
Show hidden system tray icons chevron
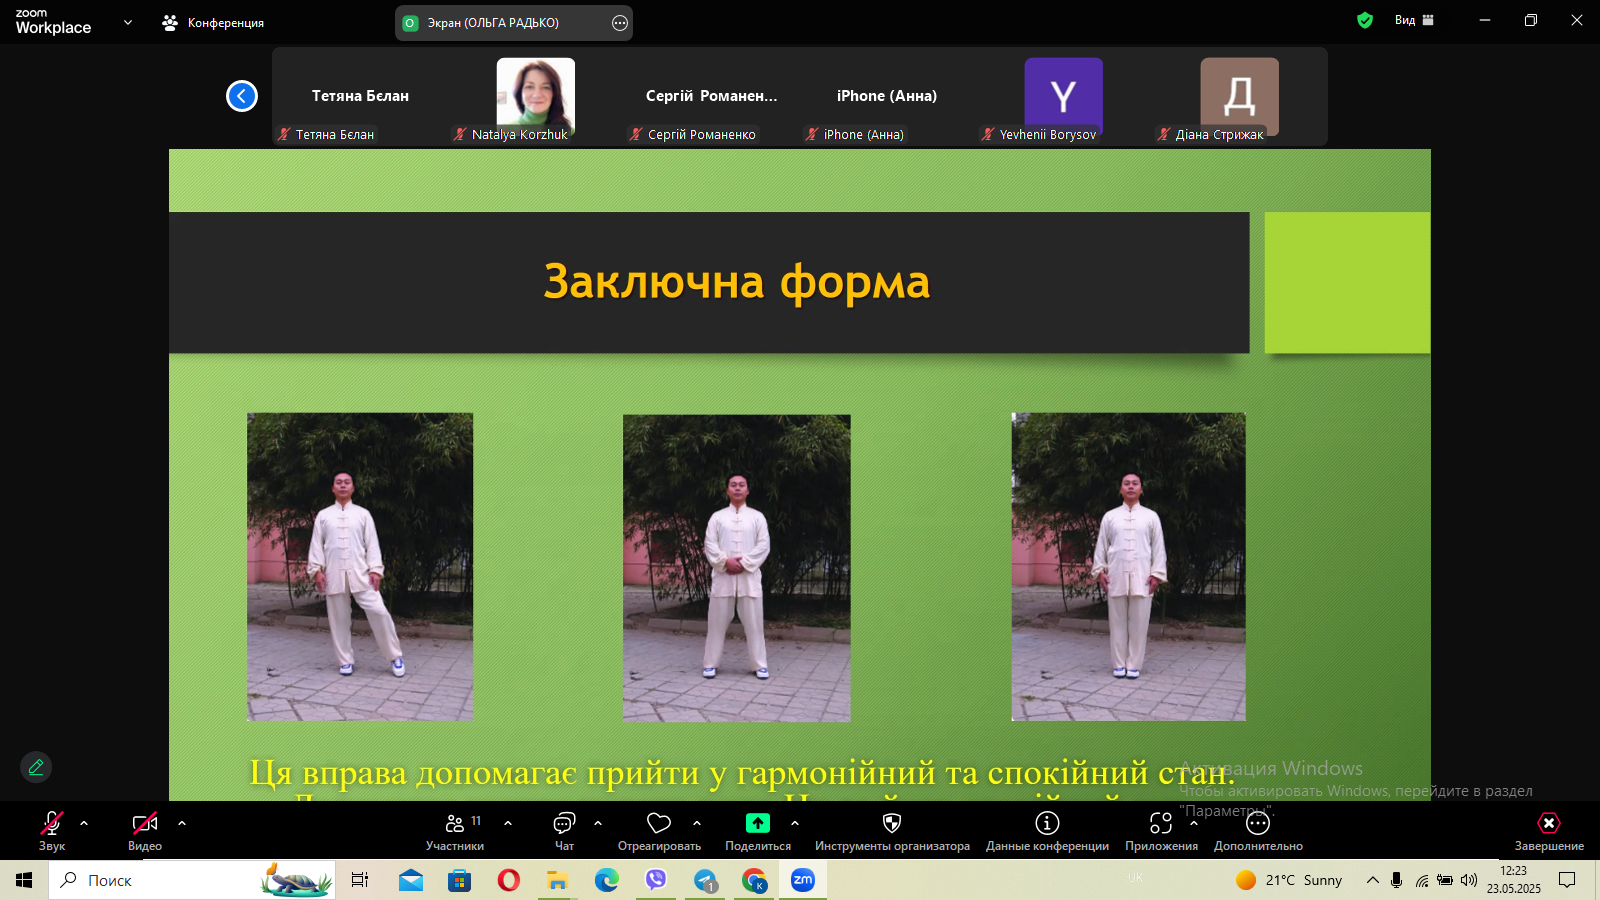1373,880
